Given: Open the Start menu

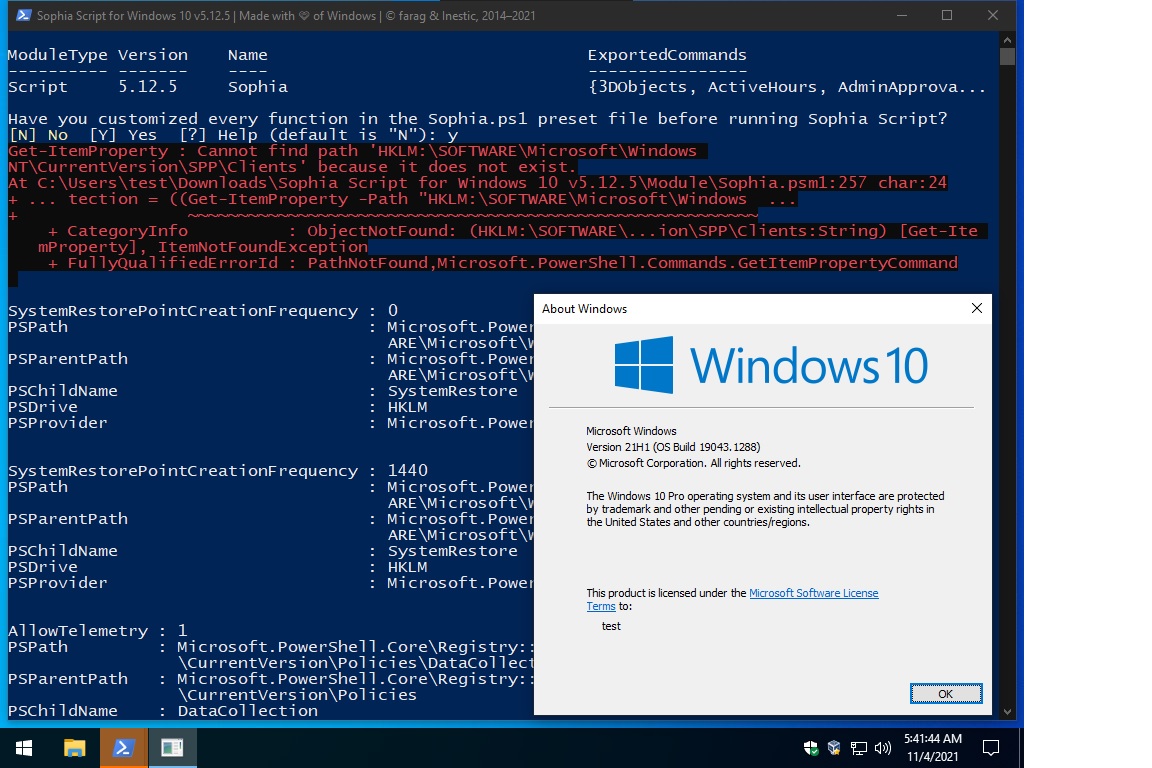Looking at the screenshot, I should (x=22, y=747).
